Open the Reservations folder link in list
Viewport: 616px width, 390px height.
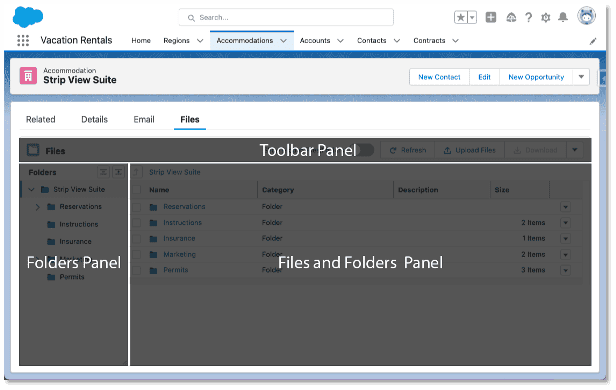coord(184,207)
